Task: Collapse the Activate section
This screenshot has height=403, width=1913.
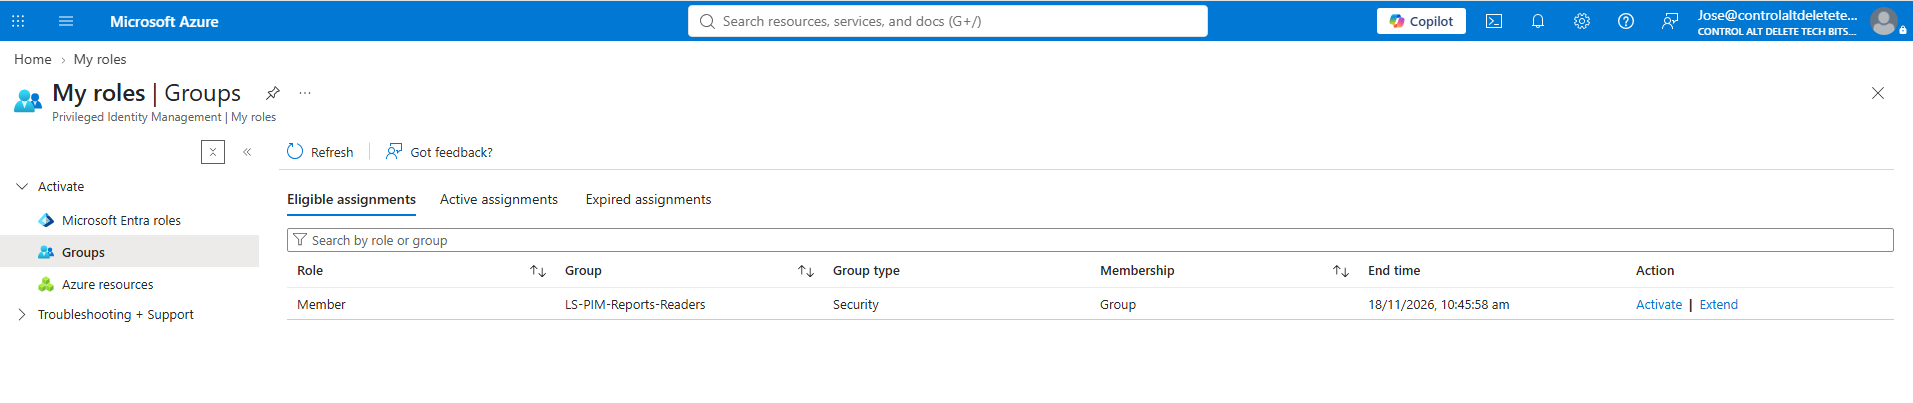Action: click(x=22, y=186)
